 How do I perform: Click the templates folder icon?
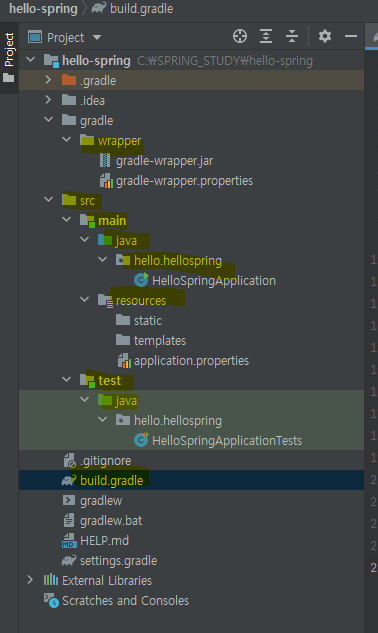[123, 340]
